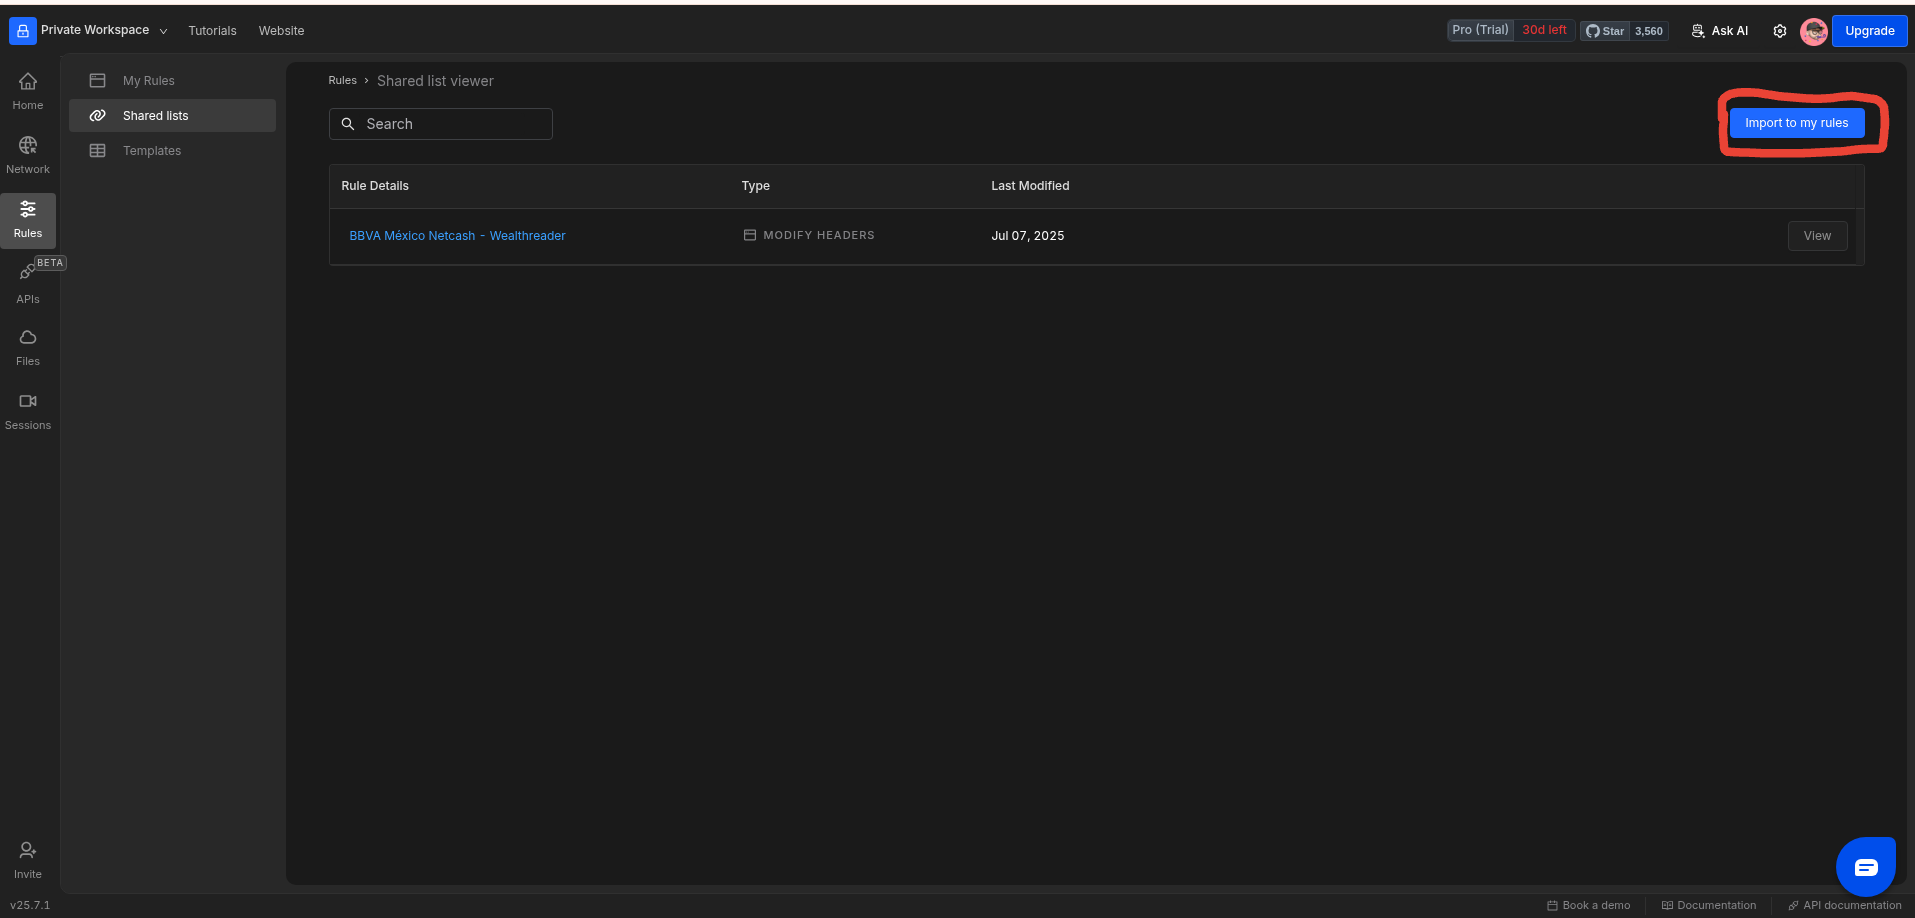
Task: Open the Tutorials menu
Action: point(212,31)
